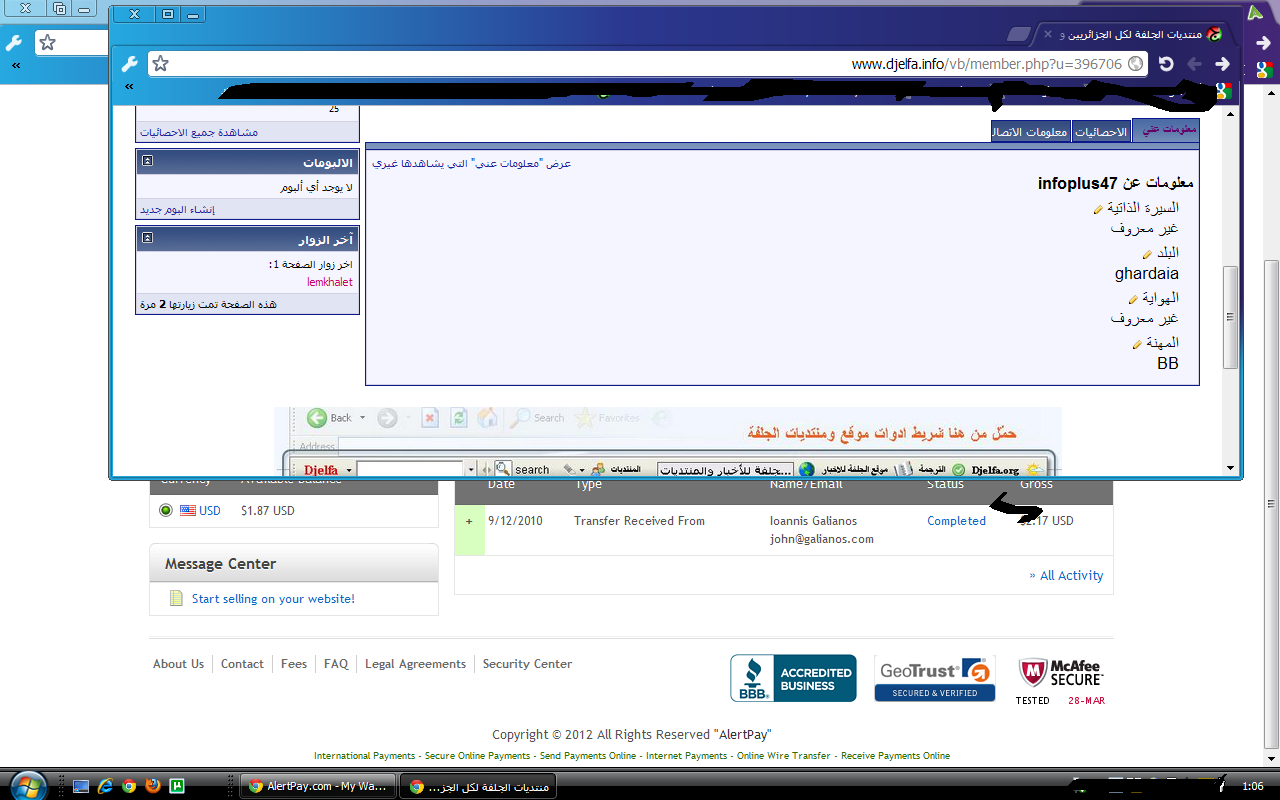This screenshot has width=1280, height=800.
Task: Open the Completed status link
Action: click(956, 521)
